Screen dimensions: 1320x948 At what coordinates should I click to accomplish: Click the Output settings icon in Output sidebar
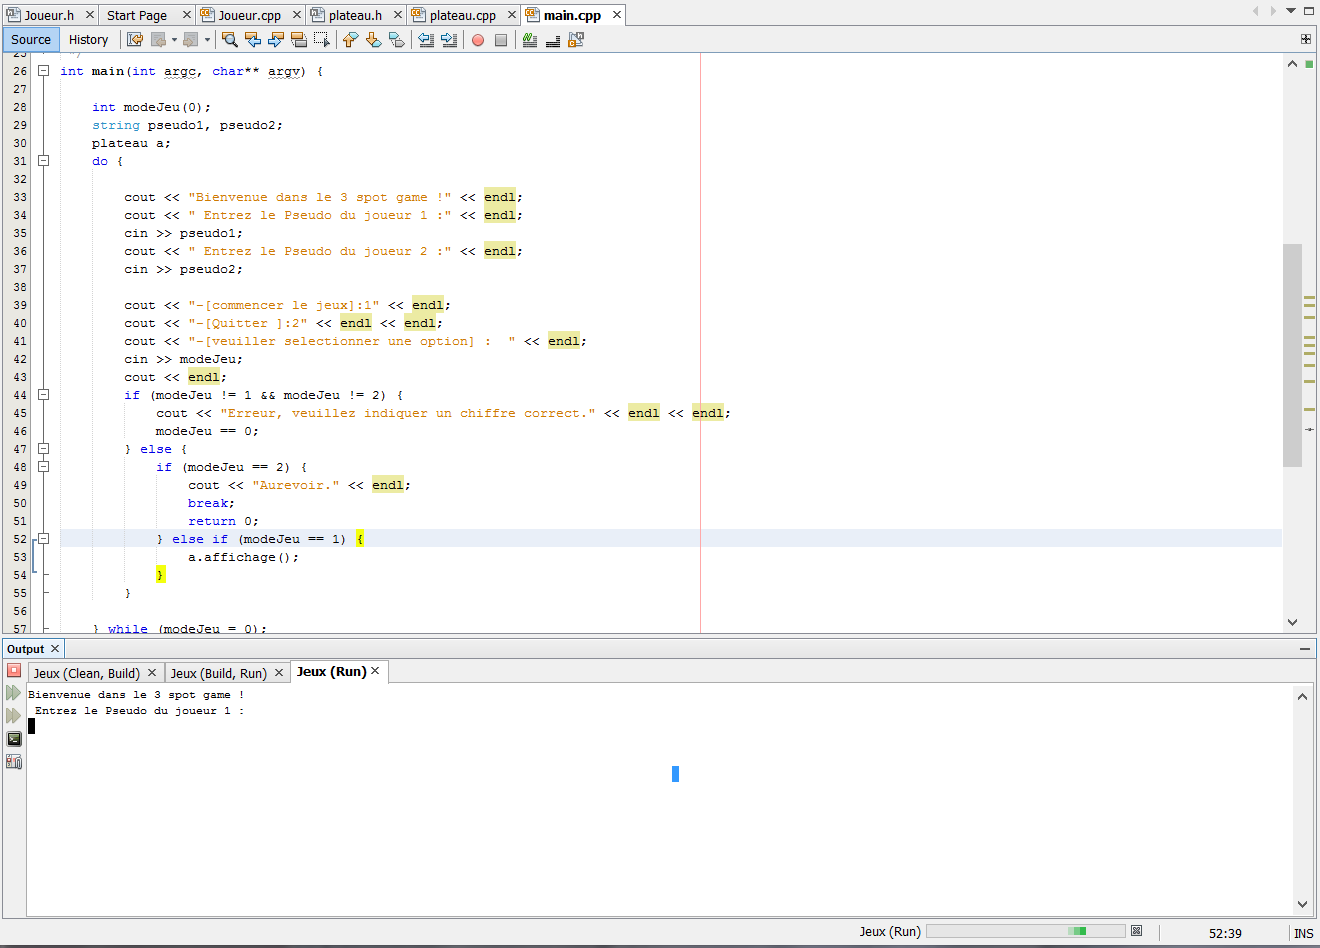(x=14, y=762)
